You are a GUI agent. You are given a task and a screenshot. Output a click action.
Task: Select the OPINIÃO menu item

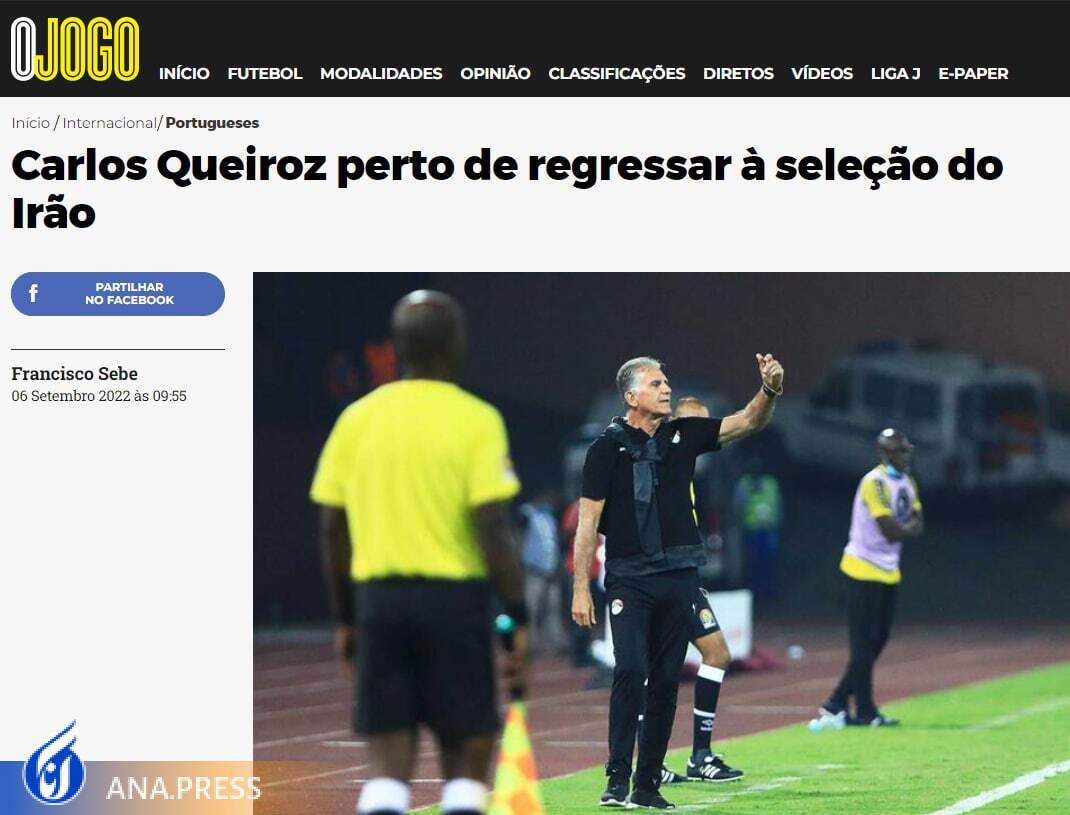495,73
